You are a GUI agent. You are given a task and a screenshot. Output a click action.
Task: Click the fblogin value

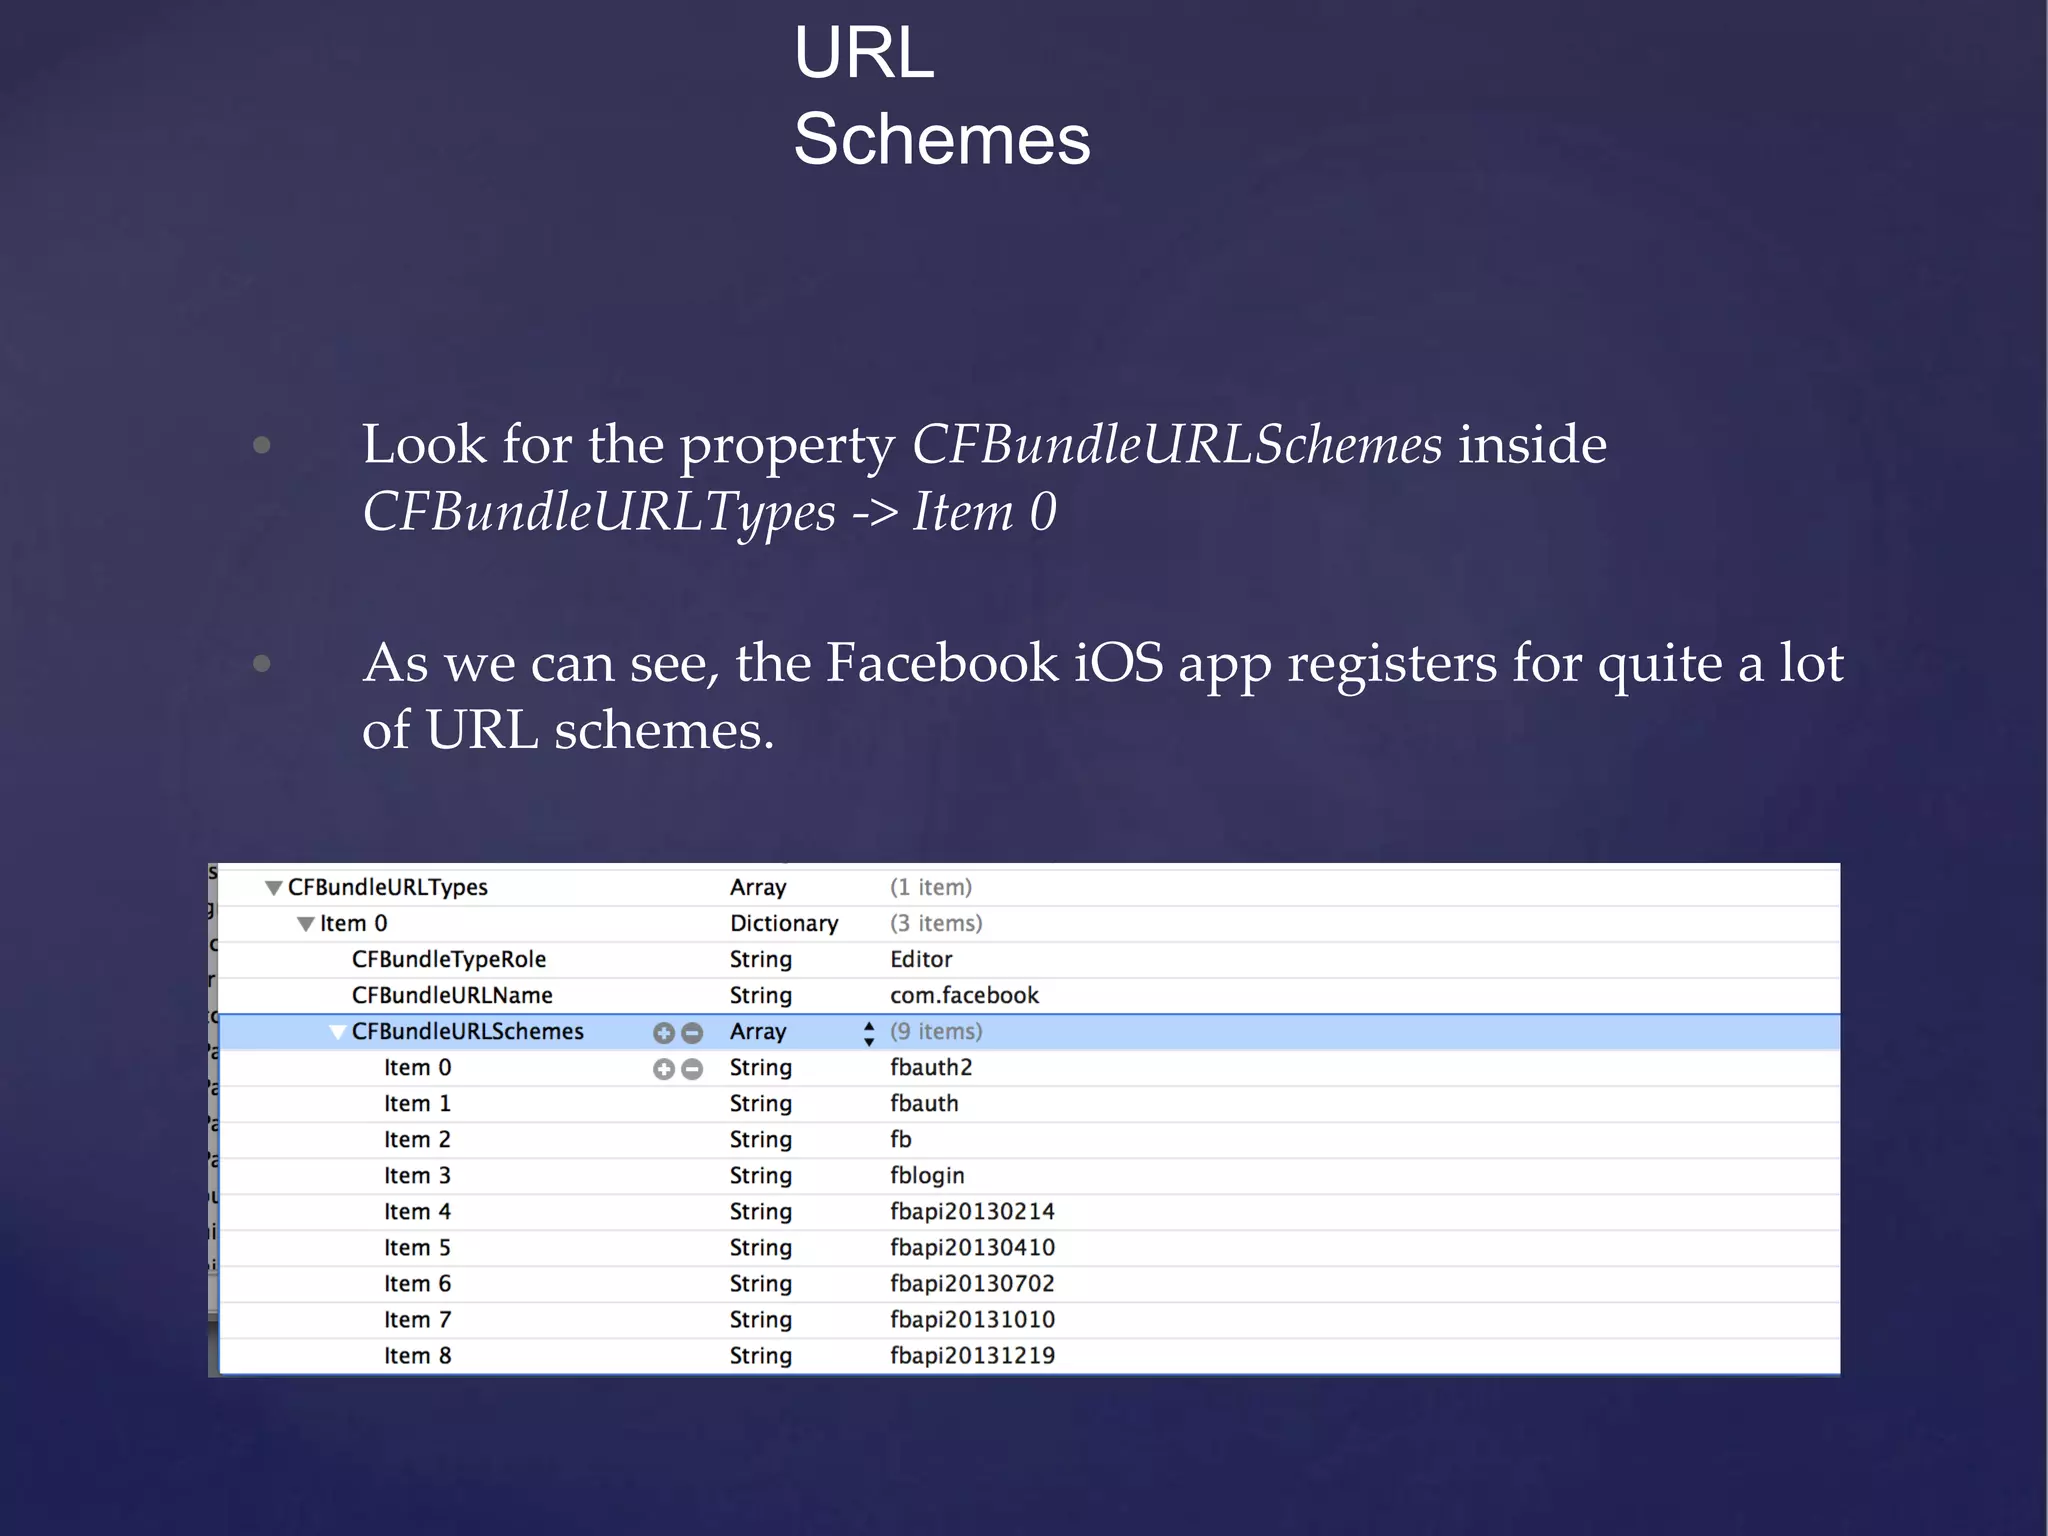927,1175
